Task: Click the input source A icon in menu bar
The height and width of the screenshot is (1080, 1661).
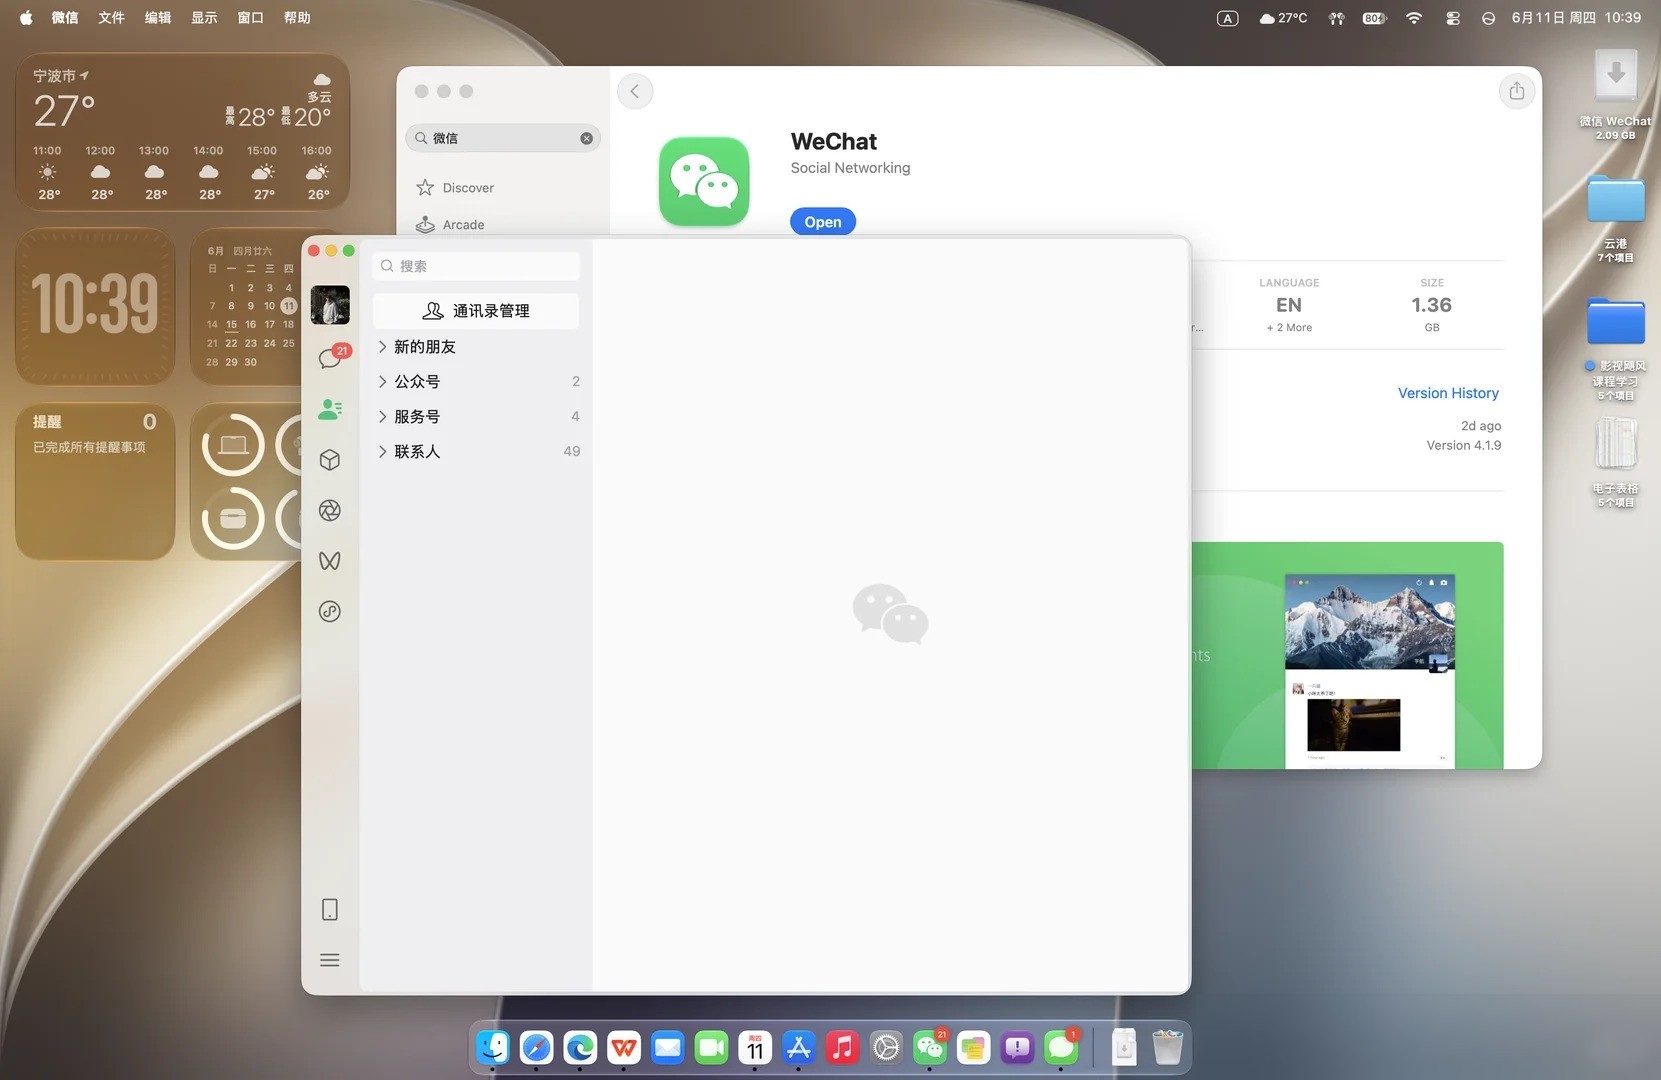Action: 1228,18
